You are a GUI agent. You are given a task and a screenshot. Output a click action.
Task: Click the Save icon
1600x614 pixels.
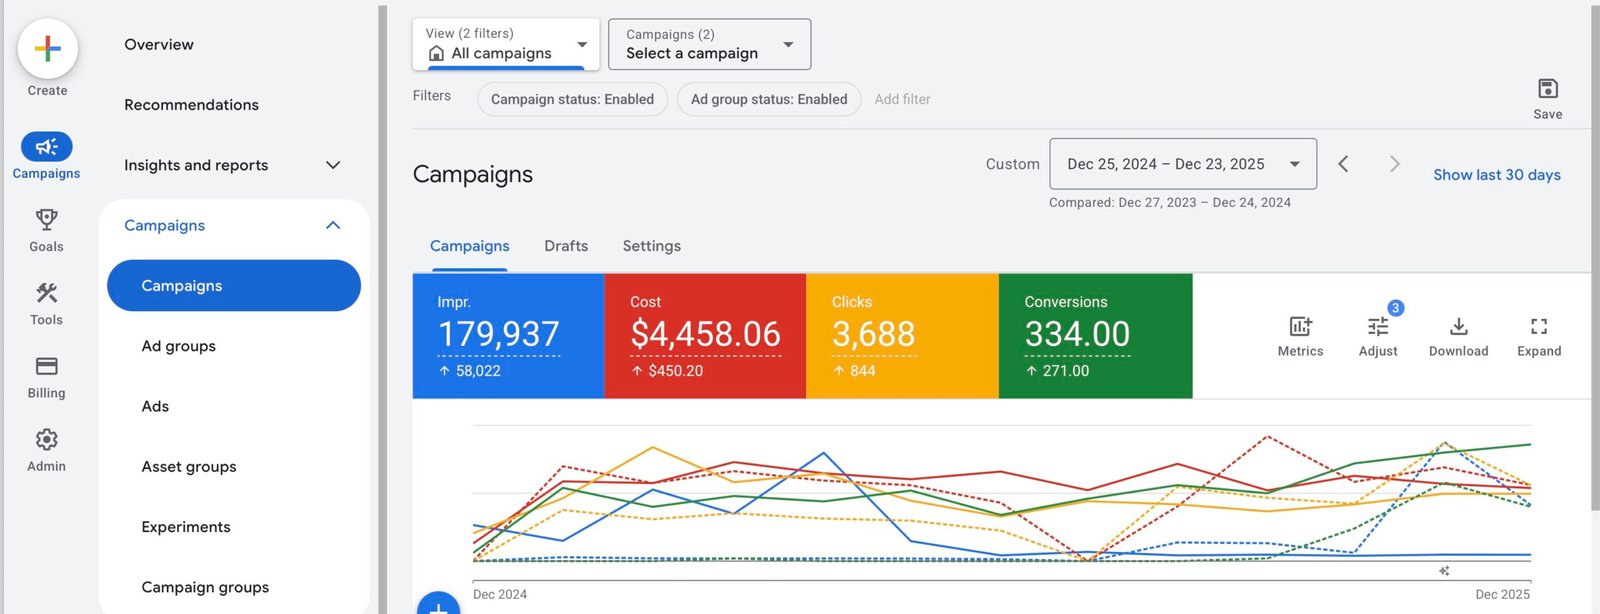tap(1547, 89)
